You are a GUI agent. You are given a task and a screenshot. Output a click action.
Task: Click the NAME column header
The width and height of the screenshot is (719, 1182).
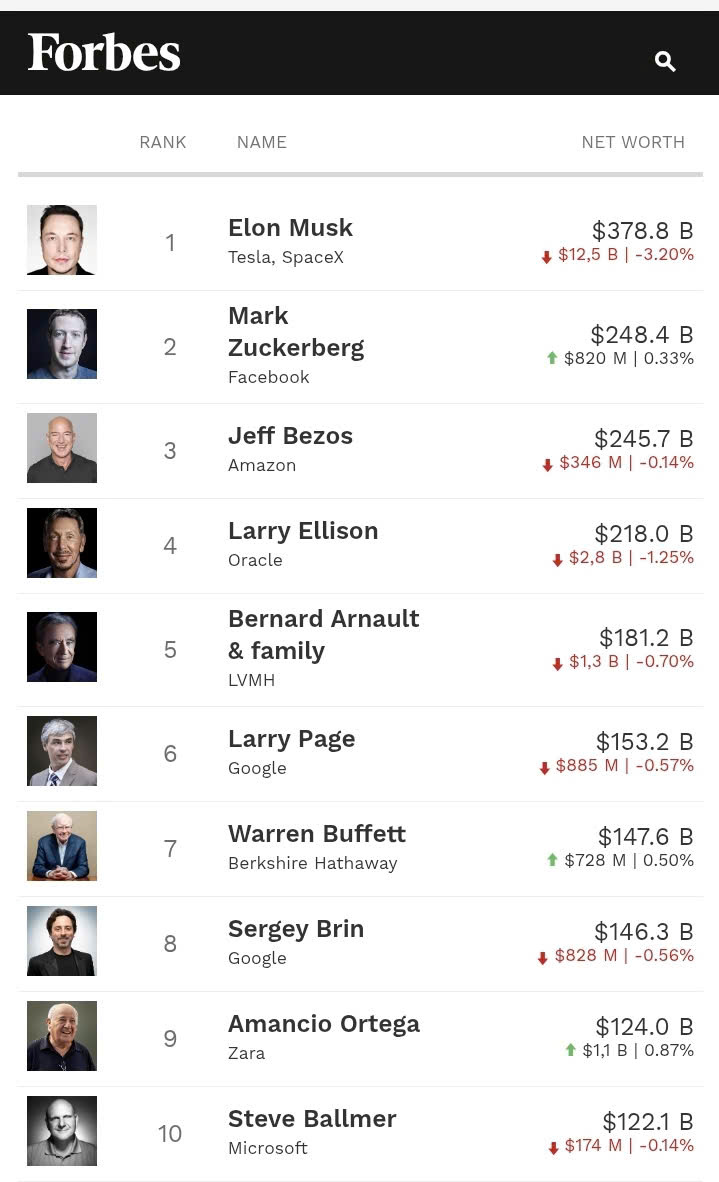tap(261, 142)
